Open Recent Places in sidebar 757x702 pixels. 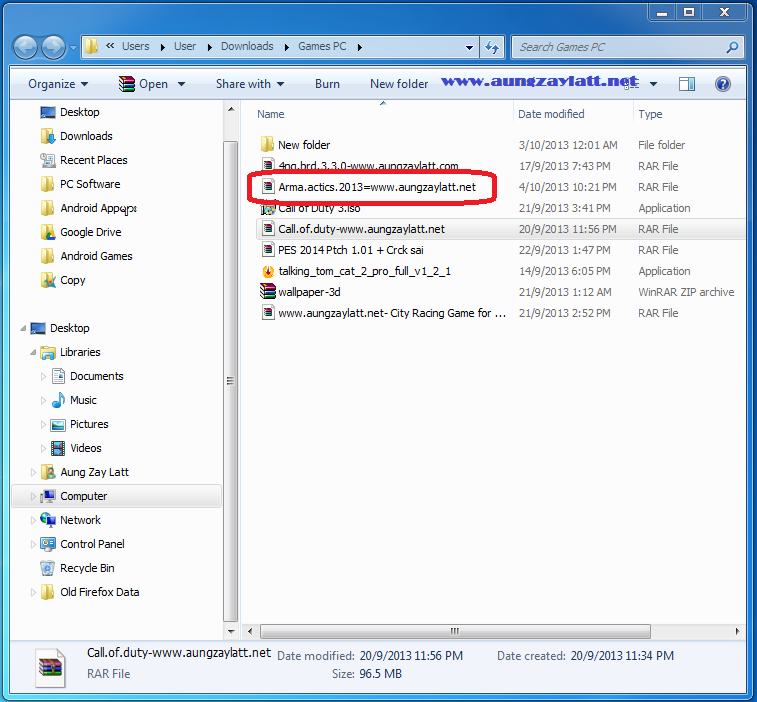(94, 160)
